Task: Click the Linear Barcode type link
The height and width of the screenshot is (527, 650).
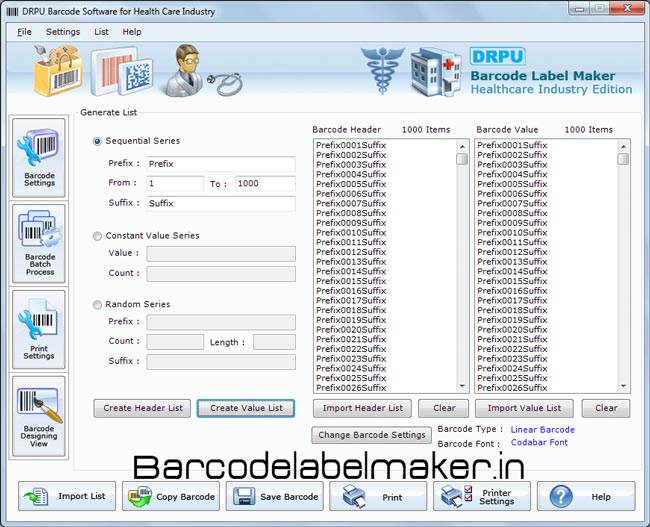Action: (x=542, y=430)
